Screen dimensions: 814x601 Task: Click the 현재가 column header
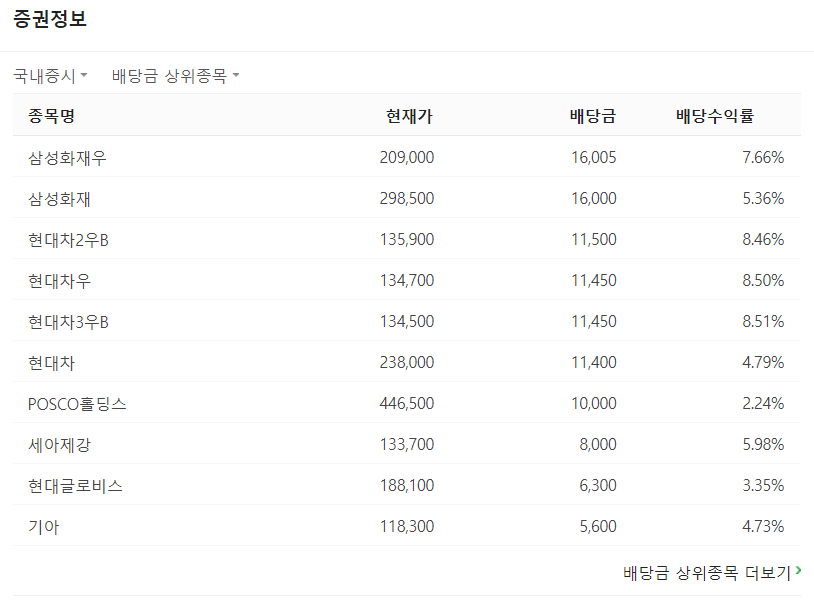click(410, 116)
